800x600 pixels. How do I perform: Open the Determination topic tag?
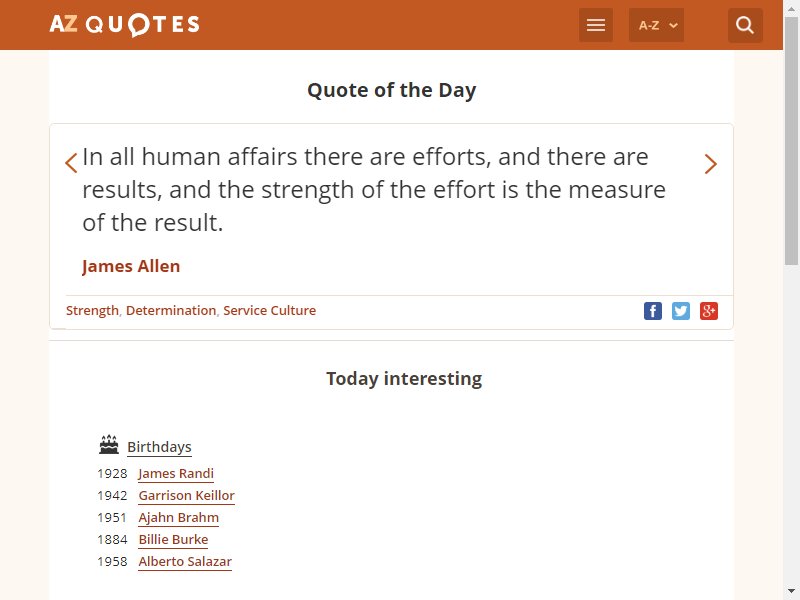tap(171, 311)
